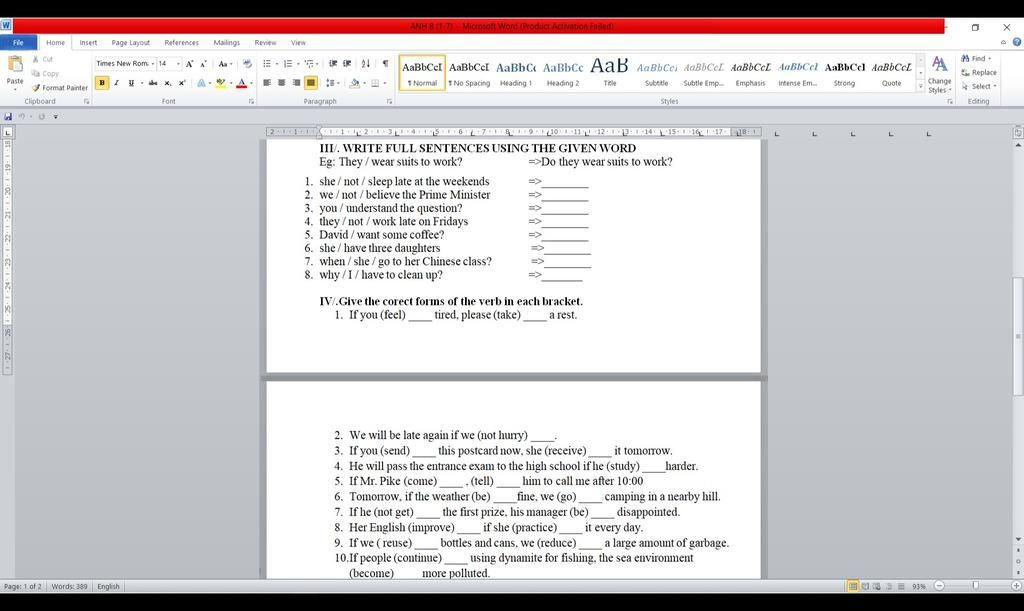Click Replace in Editing group
Screen dimensions: 1024x611
[x=979, y=72]
